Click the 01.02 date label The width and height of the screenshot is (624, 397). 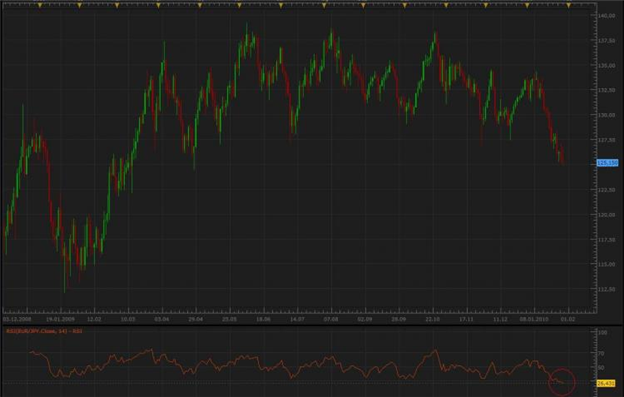pyautogui.click(x=568, y=319)
